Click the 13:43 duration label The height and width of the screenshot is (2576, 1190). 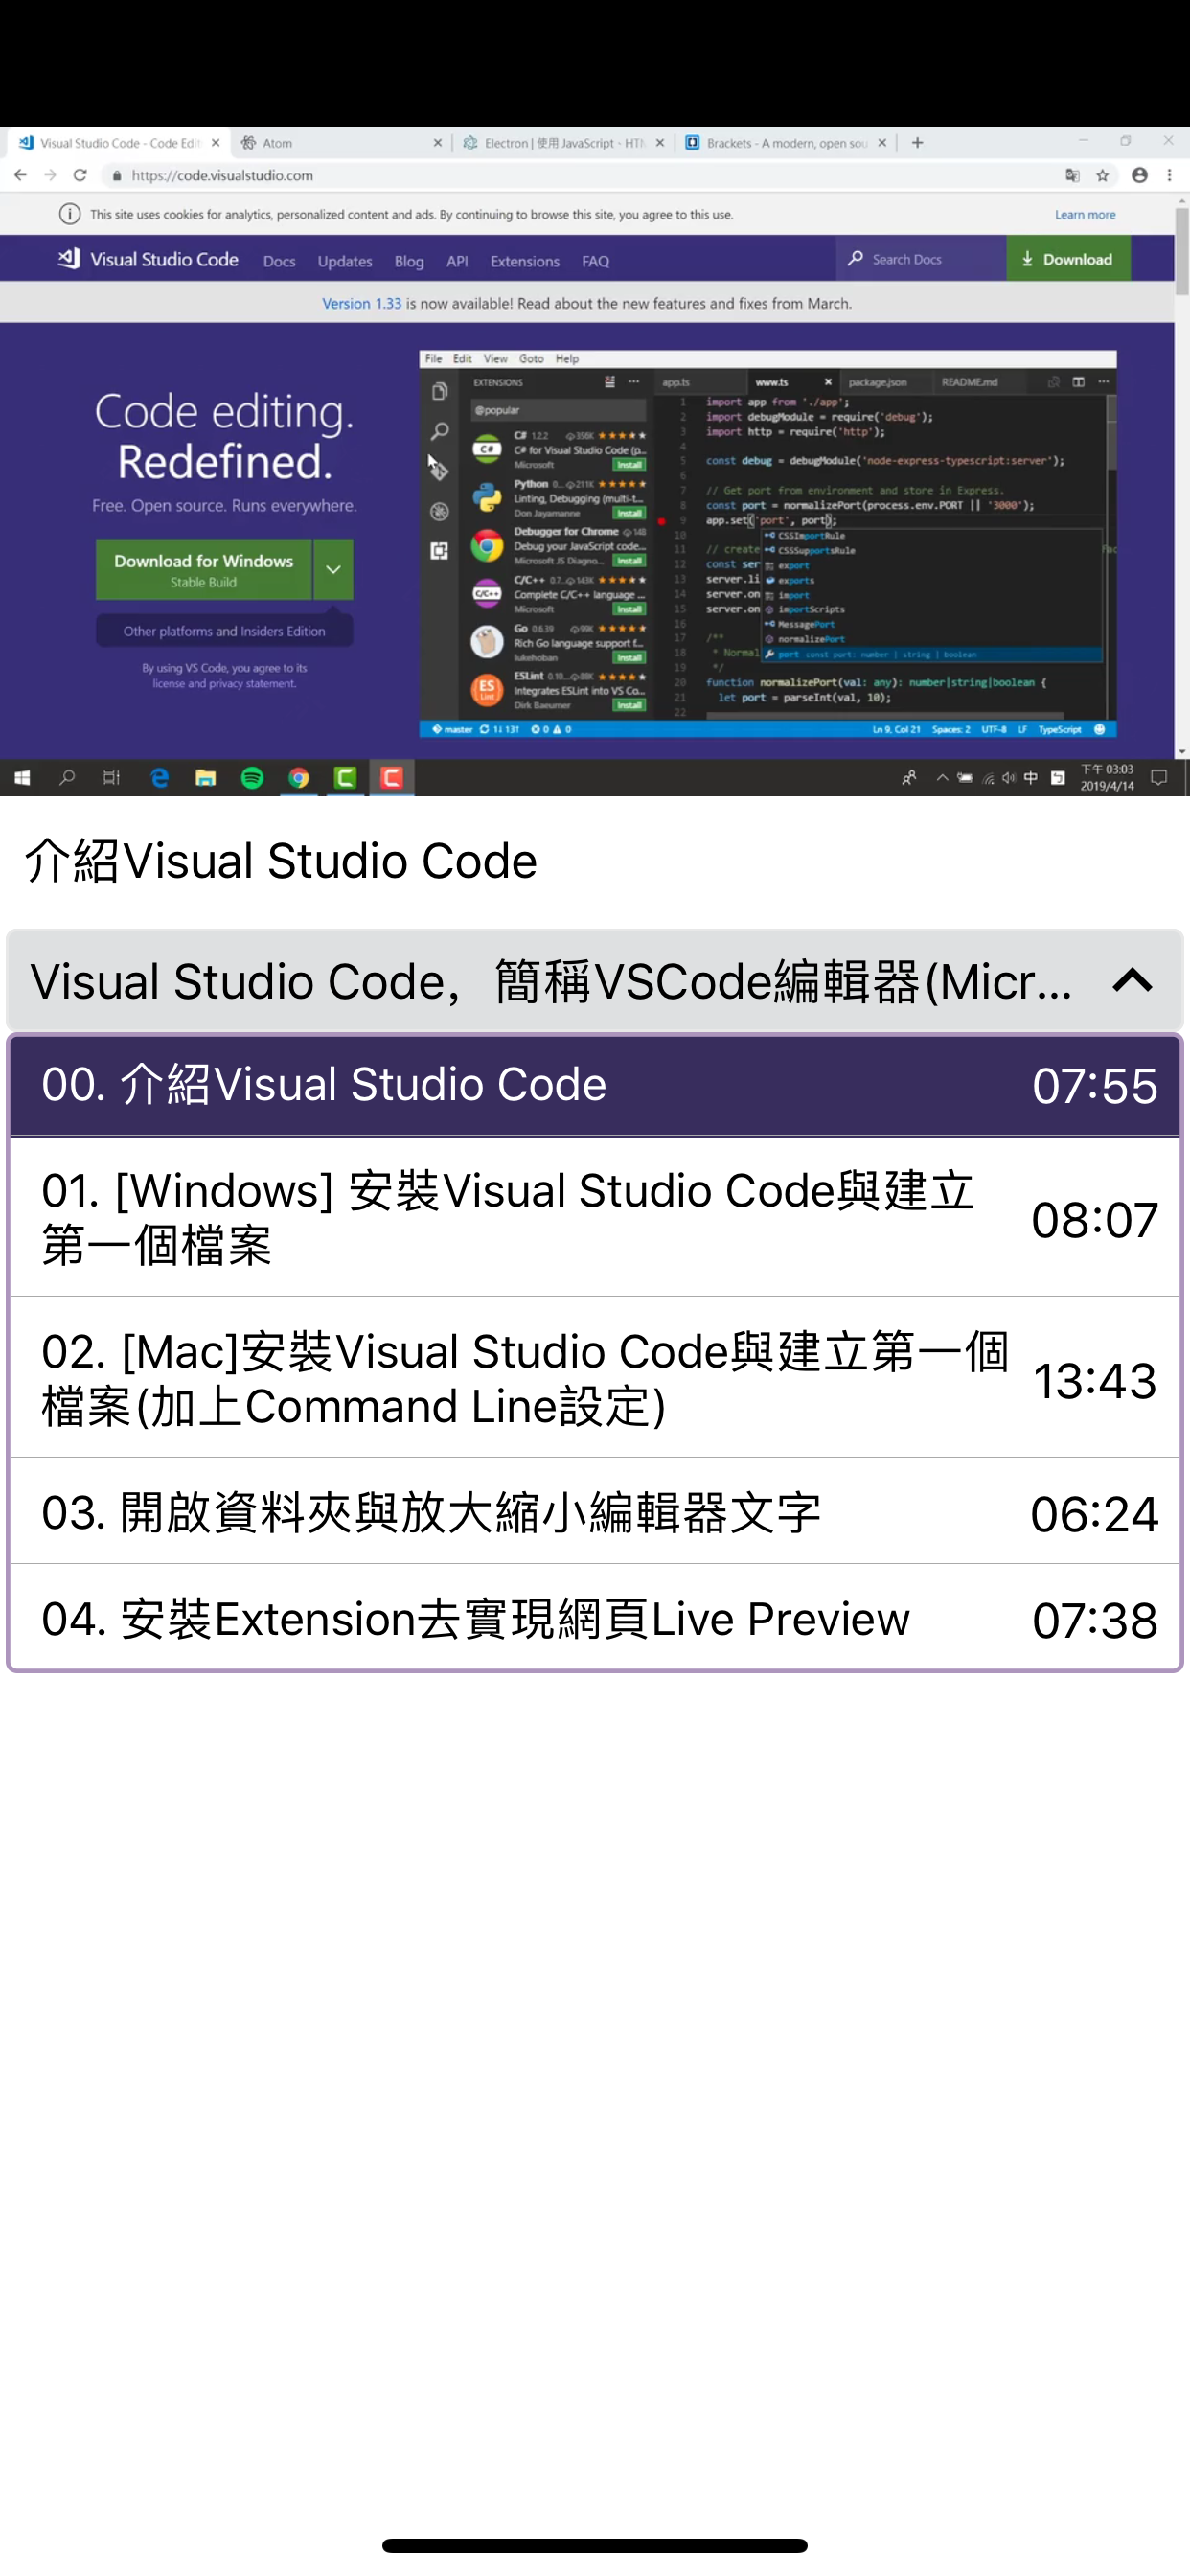pos(1094,1381)
